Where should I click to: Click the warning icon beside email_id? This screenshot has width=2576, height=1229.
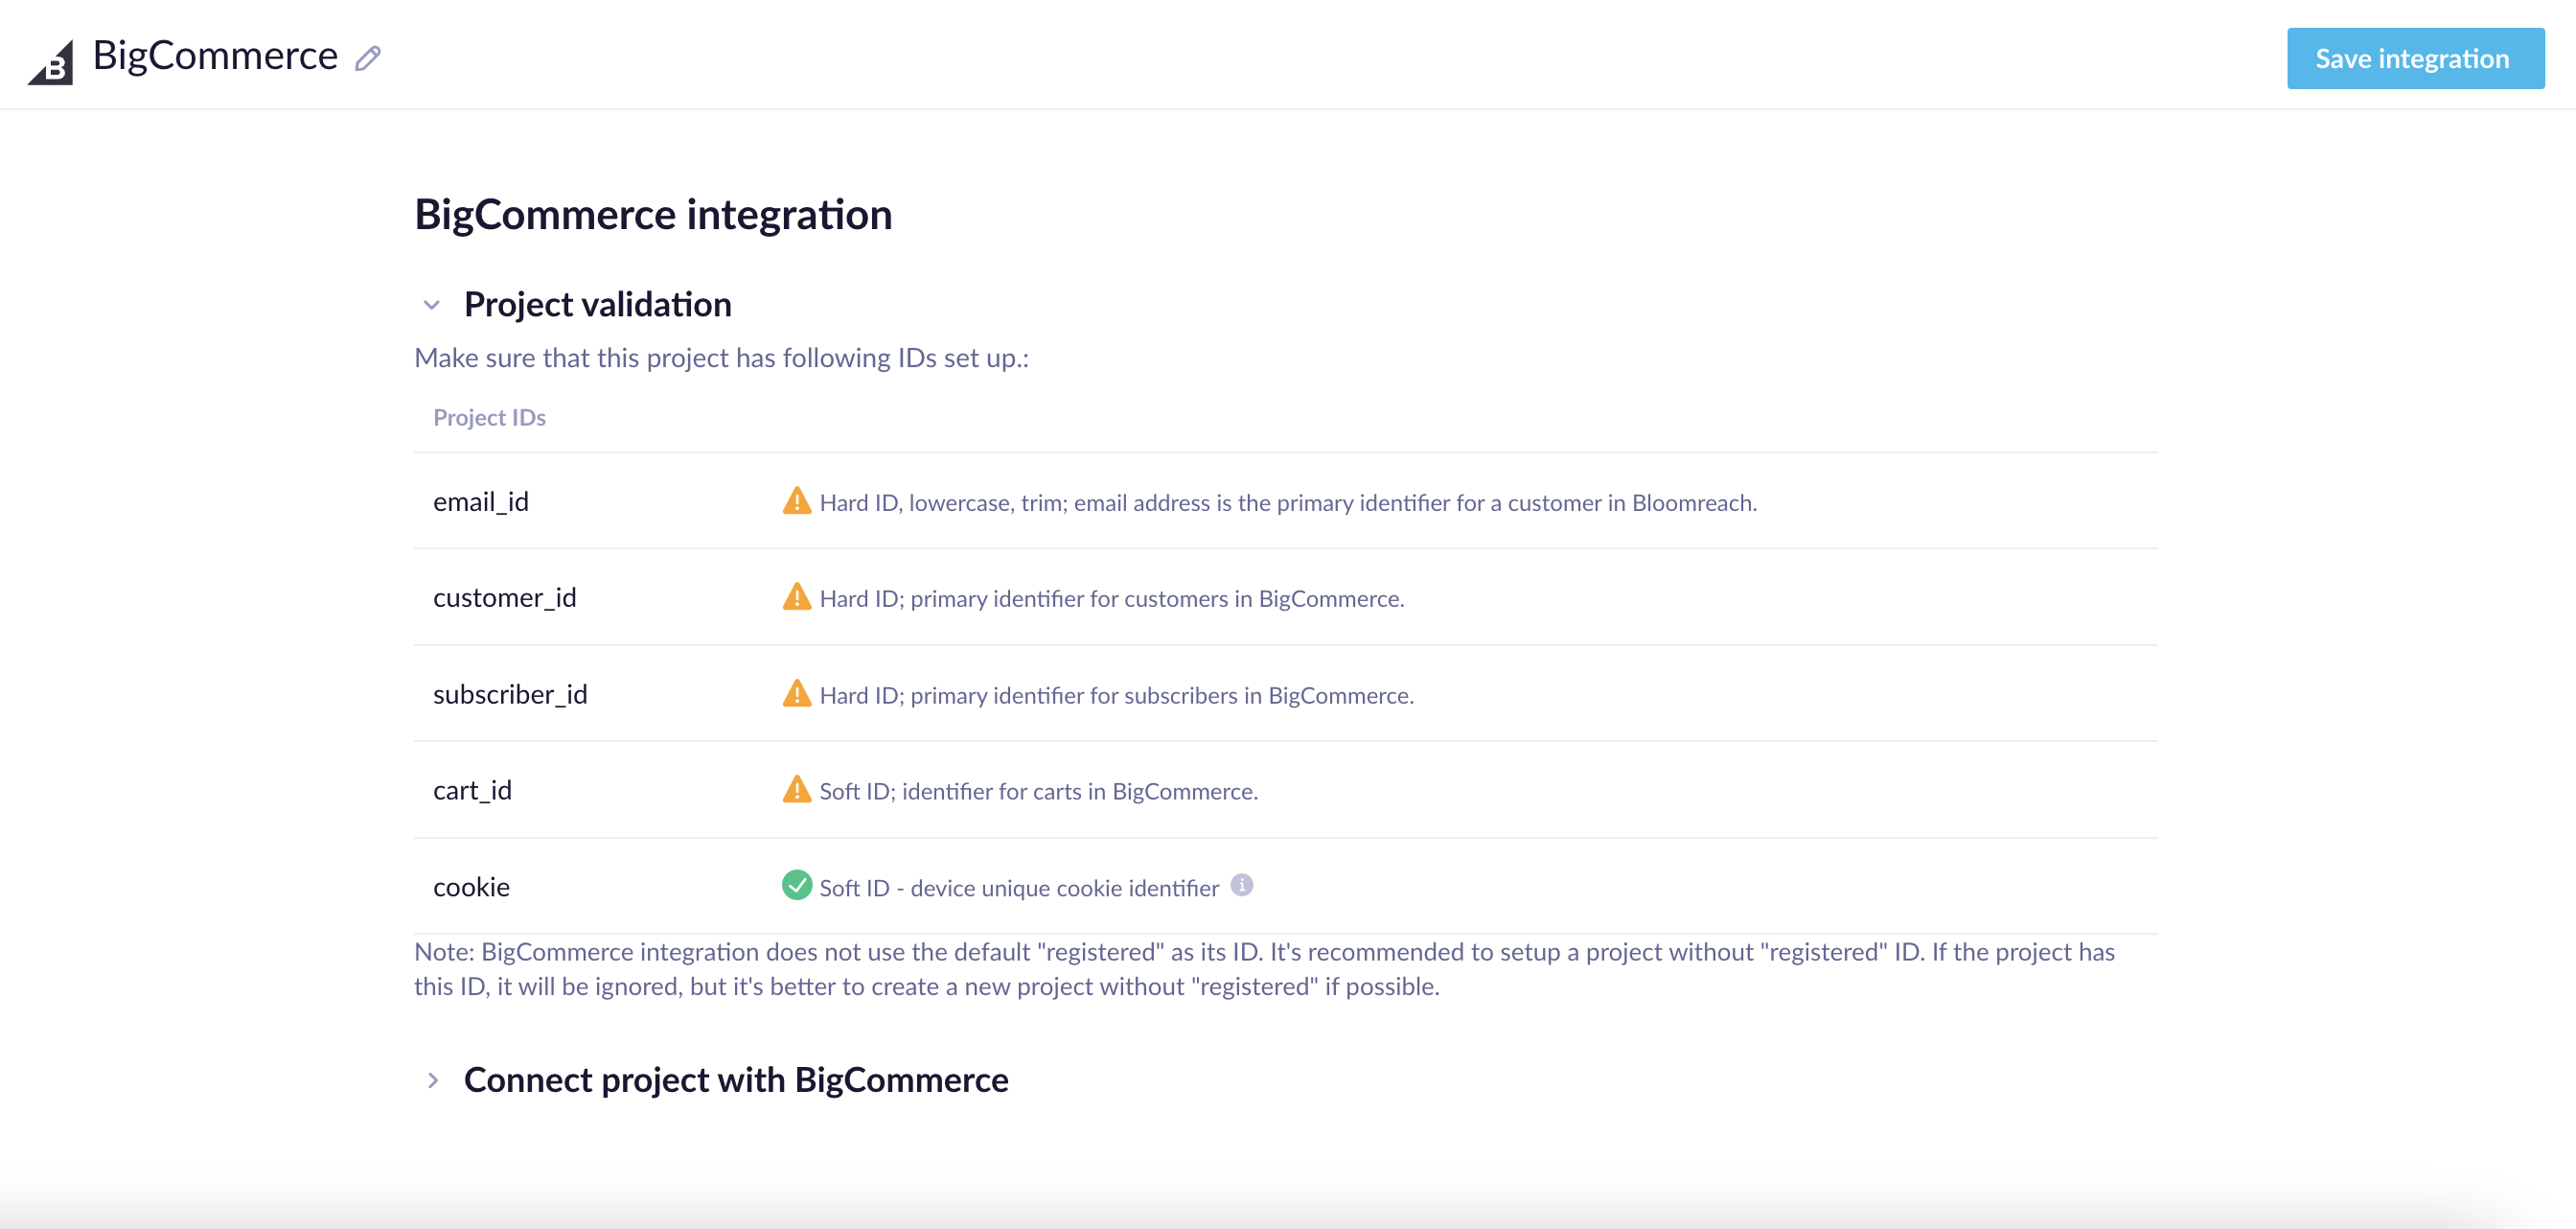click(x=796, y=501)
